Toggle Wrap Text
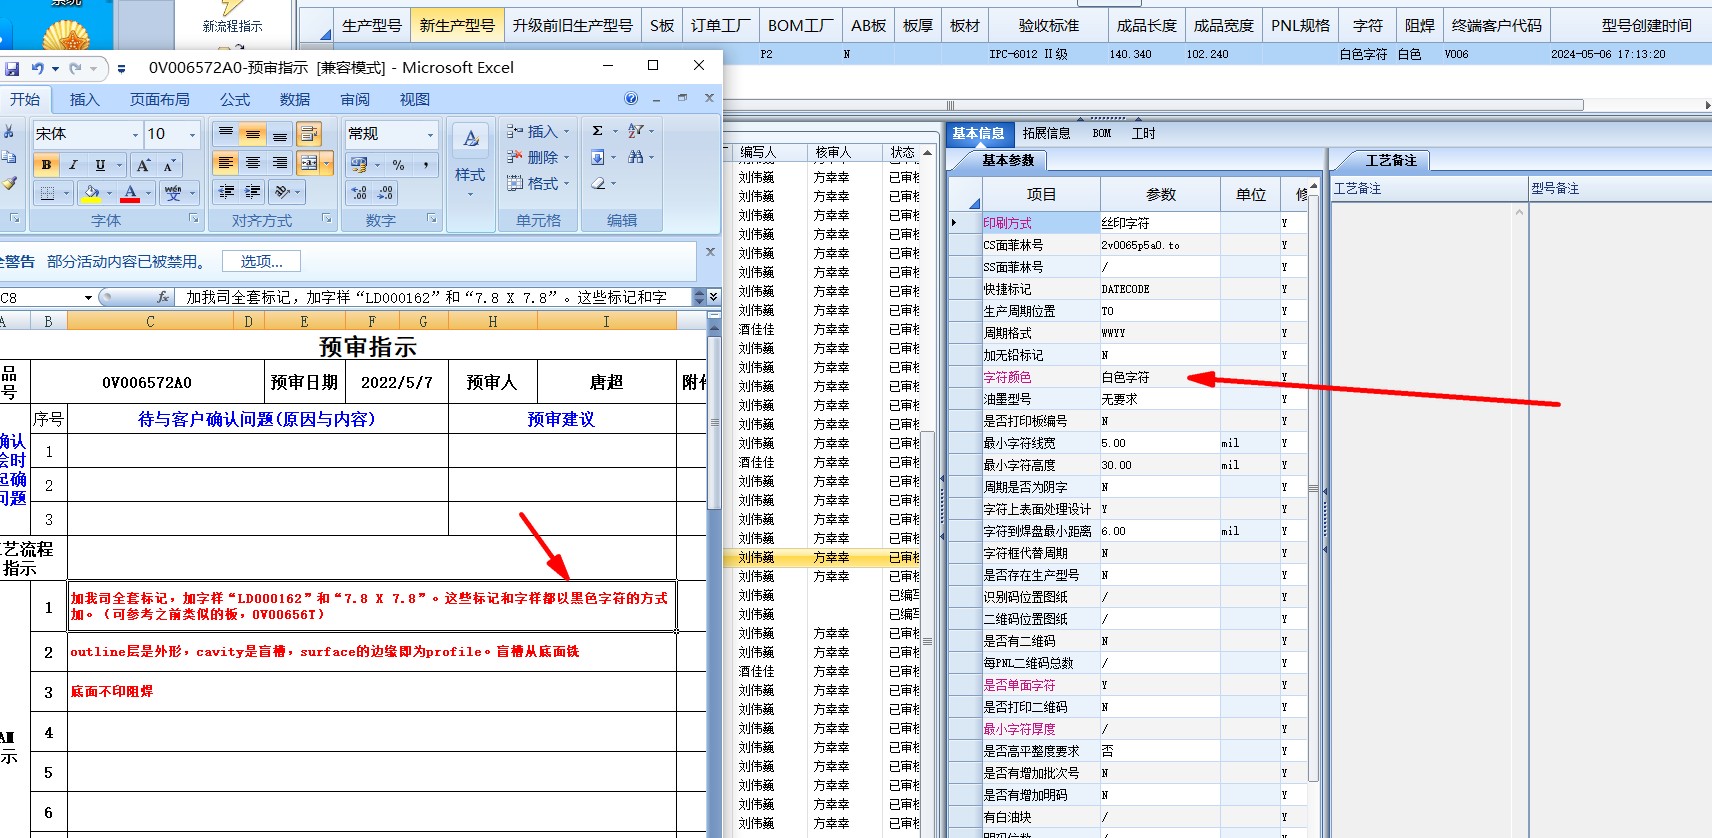 click(x=309, y=134)
